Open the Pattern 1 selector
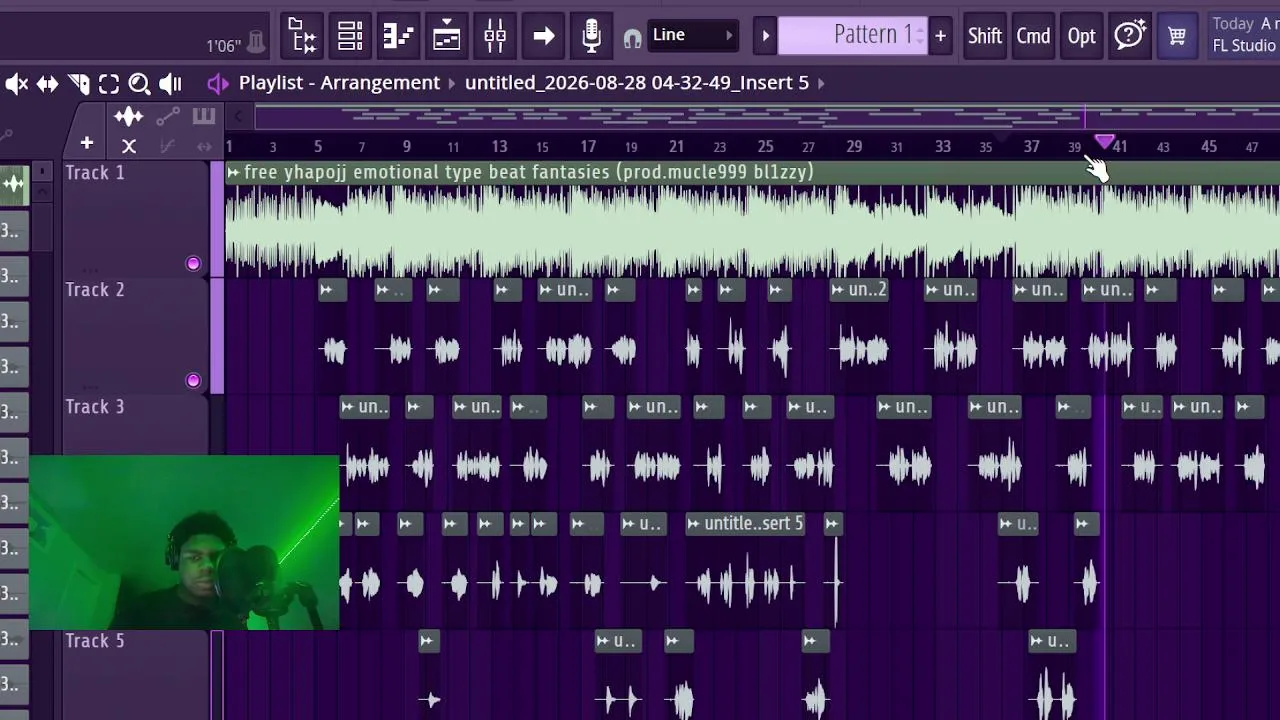Screen dimensions: 1280x720 click(853, 35)
